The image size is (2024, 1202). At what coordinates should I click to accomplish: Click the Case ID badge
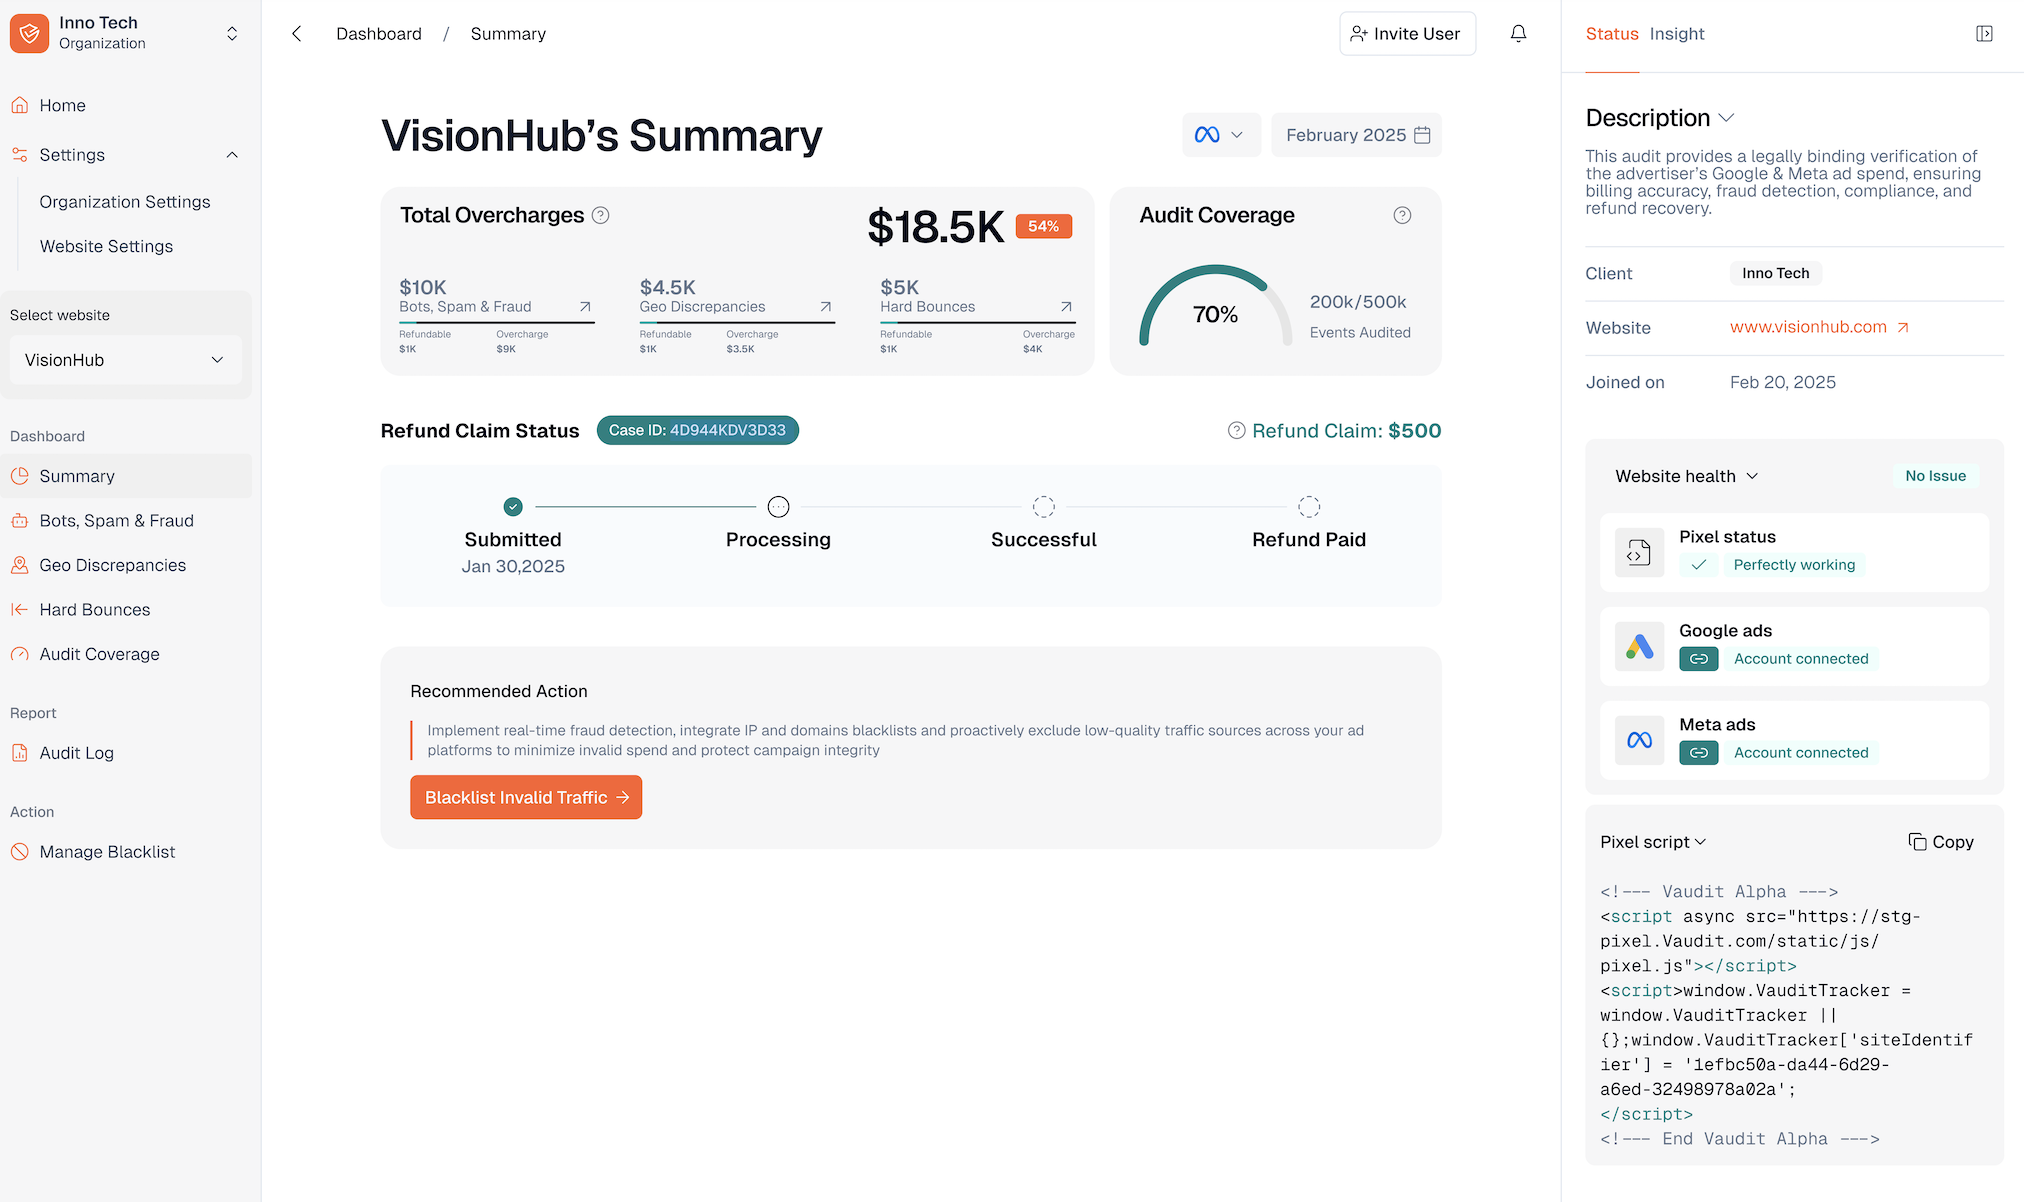click(x=697, y=430)
